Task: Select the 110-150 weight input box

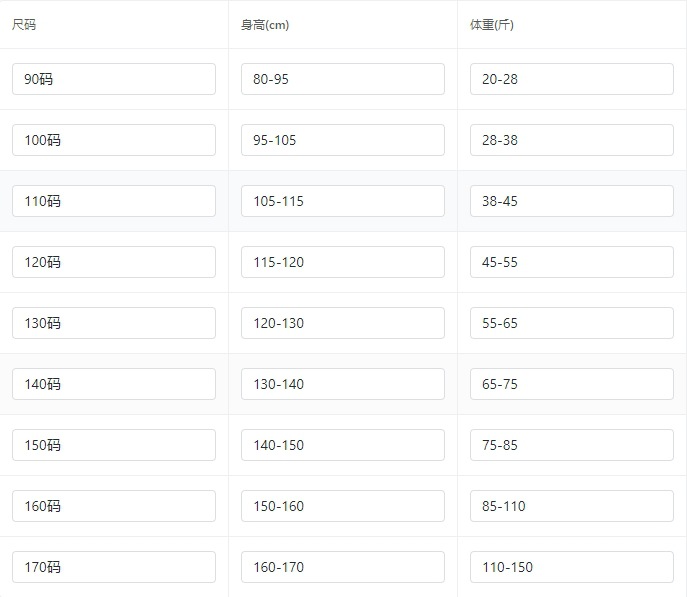Action: point(572,567)
